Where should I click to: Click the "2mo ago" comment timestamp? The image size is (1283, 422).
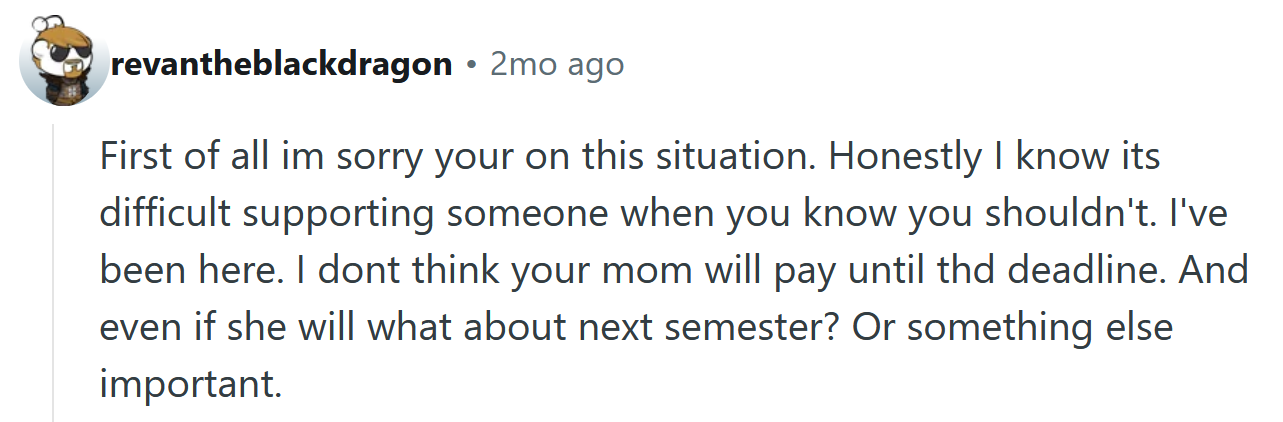[x=557, y=65]
